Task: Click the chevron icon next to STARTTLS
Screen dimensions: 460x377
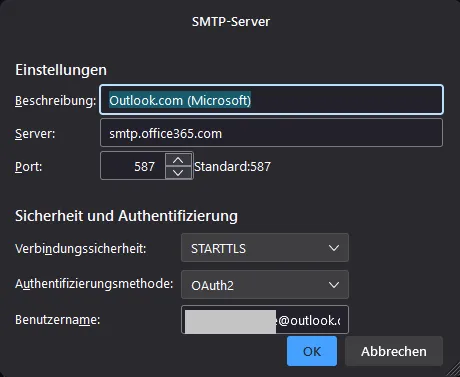Action: (334, 248)
